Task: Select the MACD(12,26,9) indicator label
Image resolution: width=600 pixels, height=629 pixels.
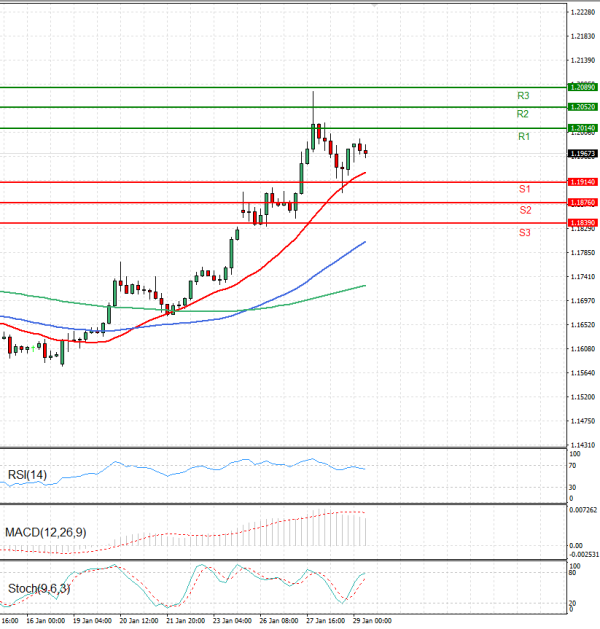Action: click(x=44, y=532)
